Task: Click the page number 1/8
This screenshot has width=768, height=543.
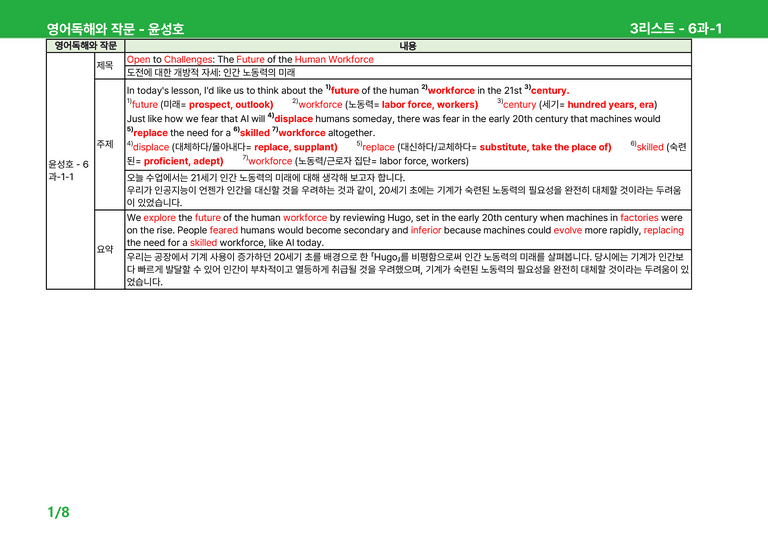Action: click(x=58, y=512)
